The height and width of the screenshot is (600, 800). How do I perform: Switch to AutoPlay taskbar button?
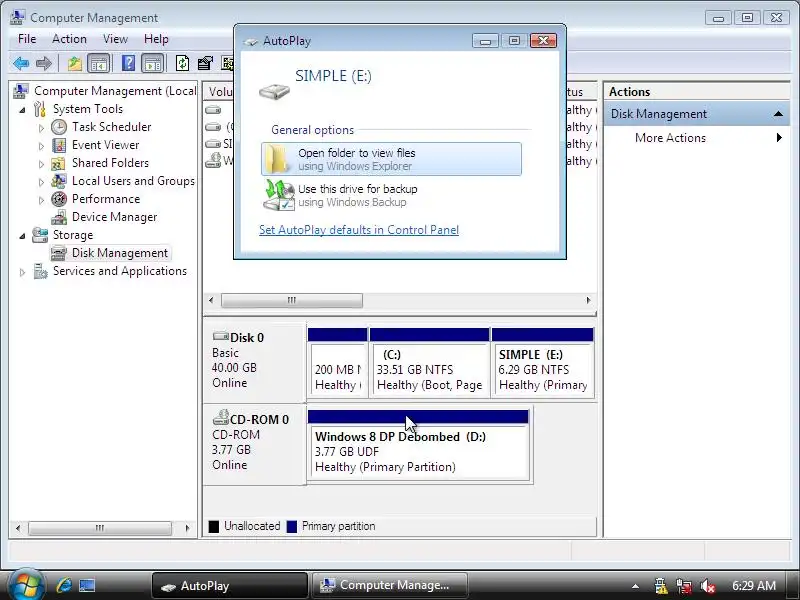[230, 586]
